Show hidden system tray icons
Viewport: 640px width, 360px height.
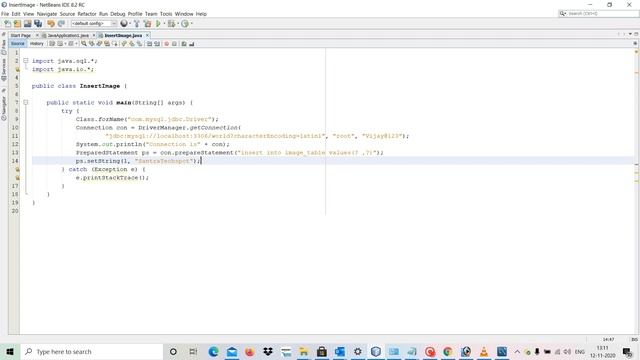[517, 352]
